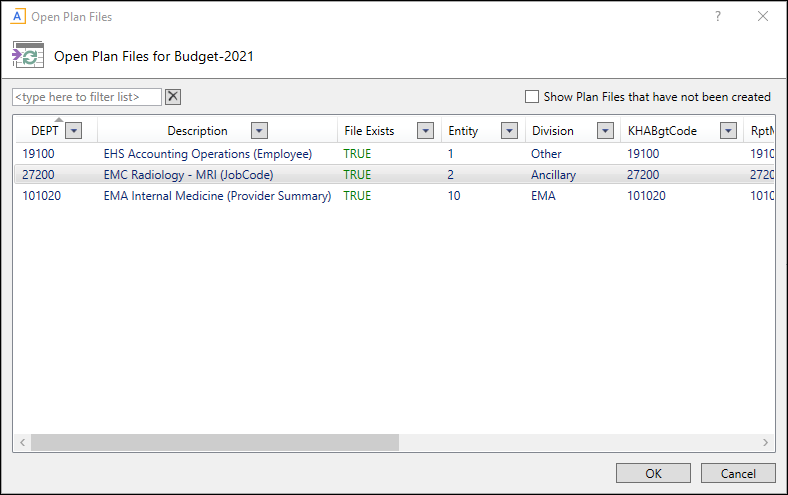Sort by the KHABgtCode column header
788x495 pixels.
pos(661,131)
